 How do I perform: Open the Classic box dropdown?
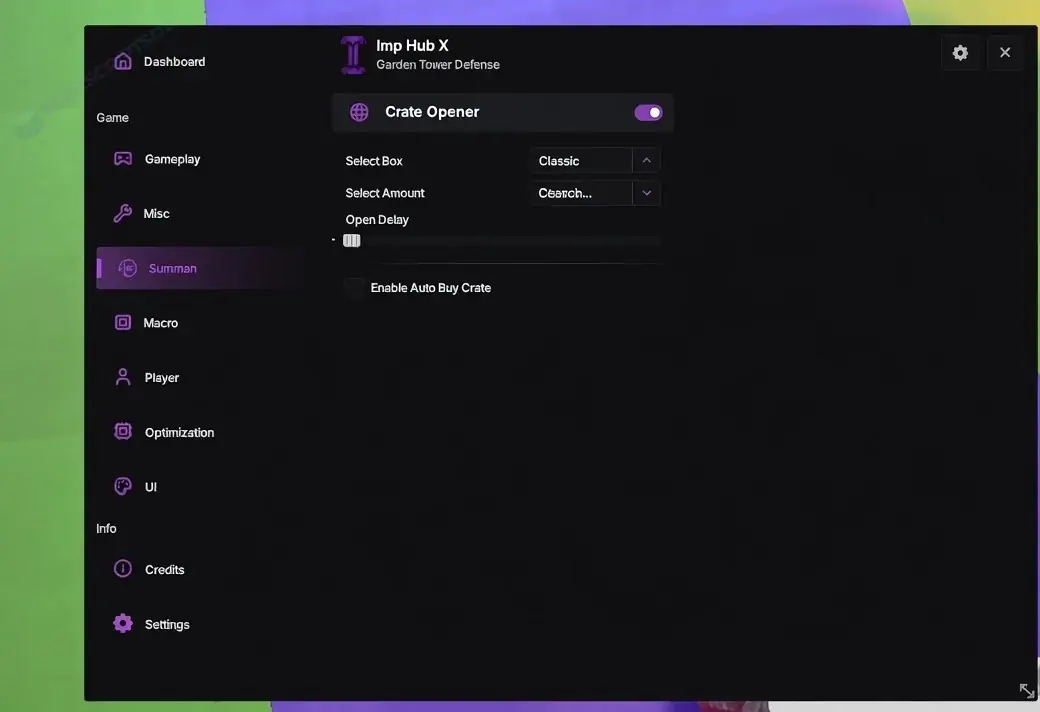point(595,161)
